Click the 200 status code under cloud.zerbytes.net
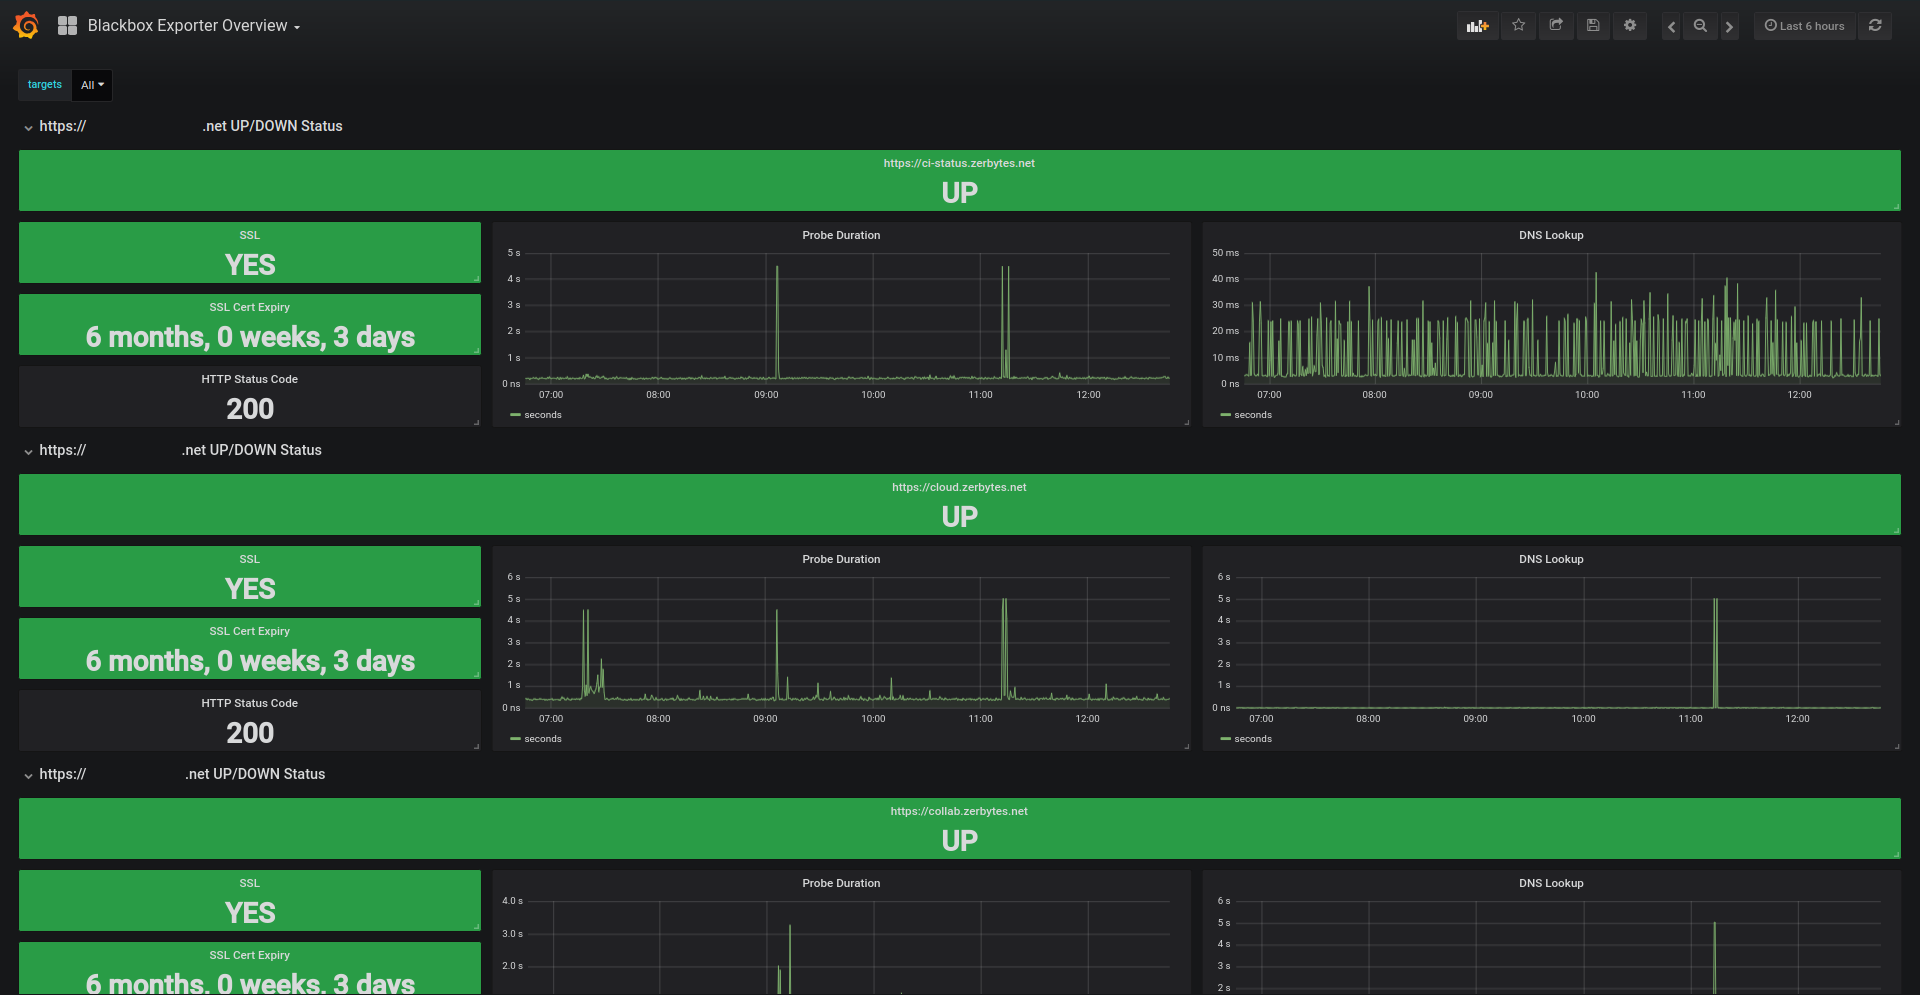This screenshot has height=995, width=1920. pos(250,733)
